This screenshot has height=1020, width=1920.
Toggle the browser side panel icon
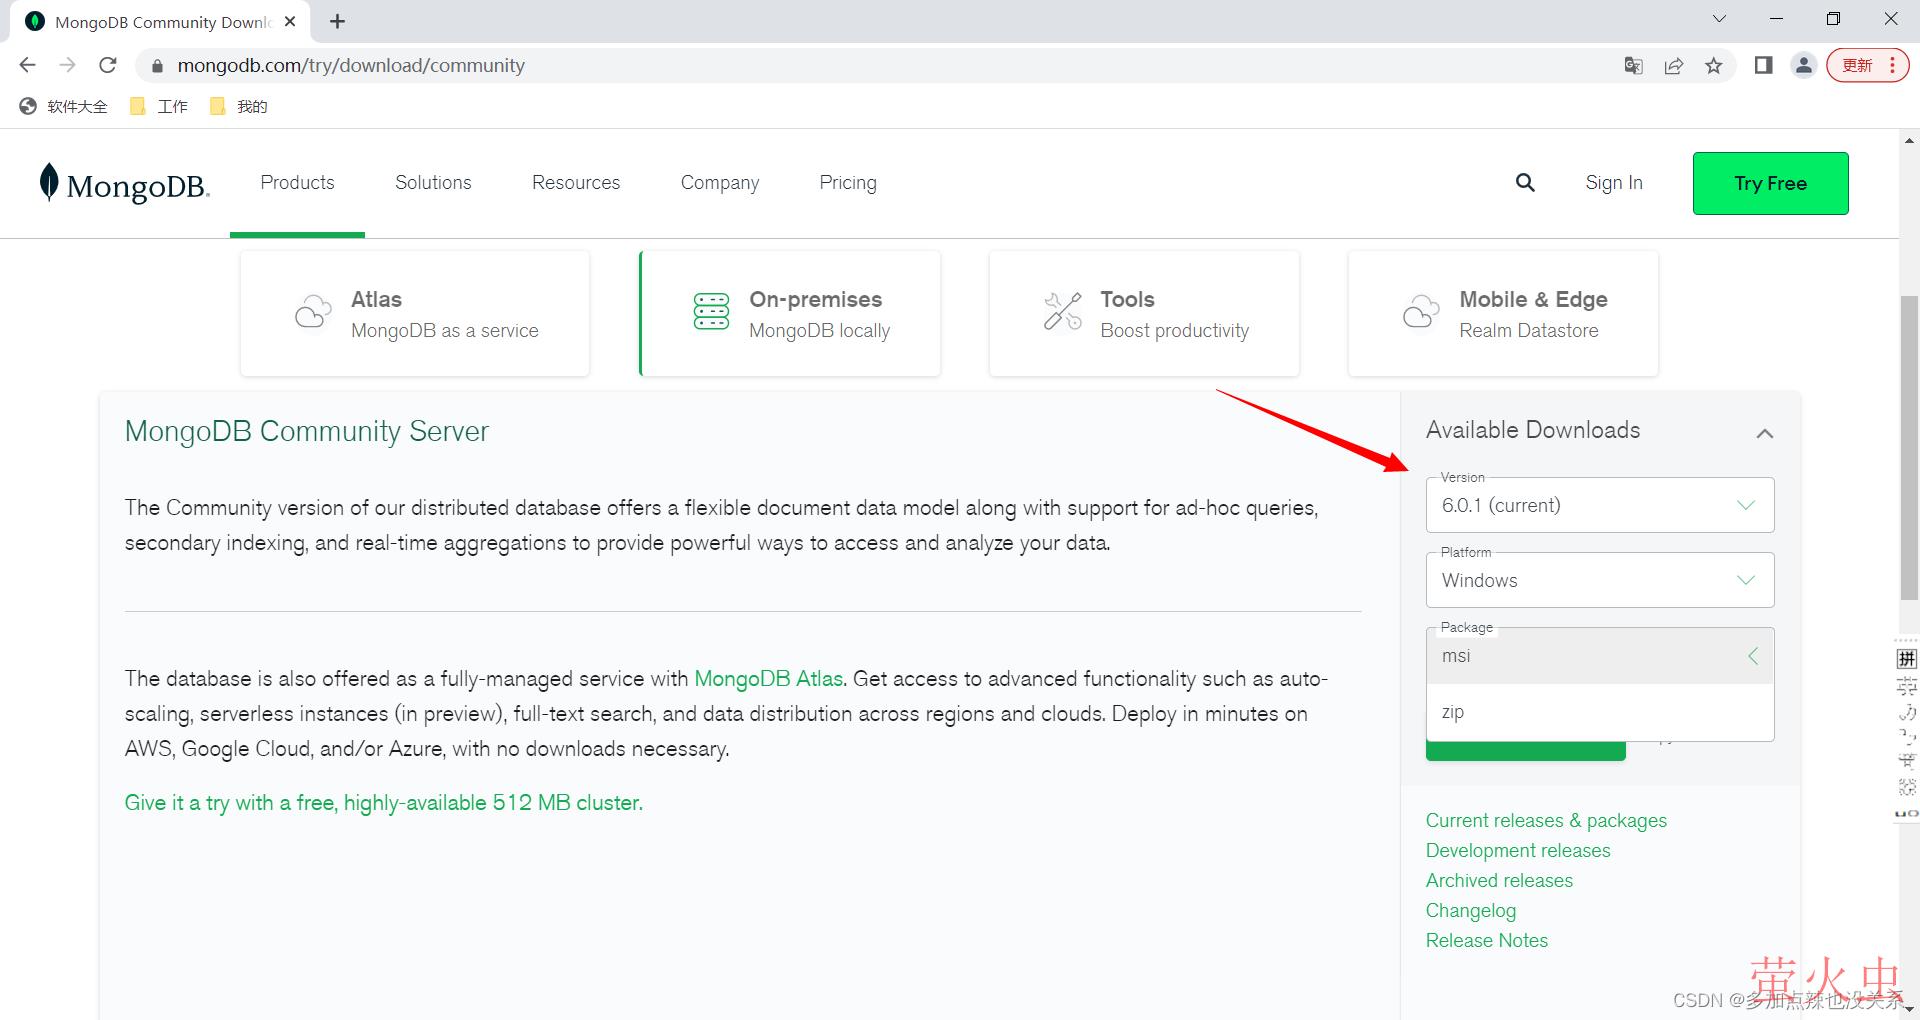point(1763,66)
